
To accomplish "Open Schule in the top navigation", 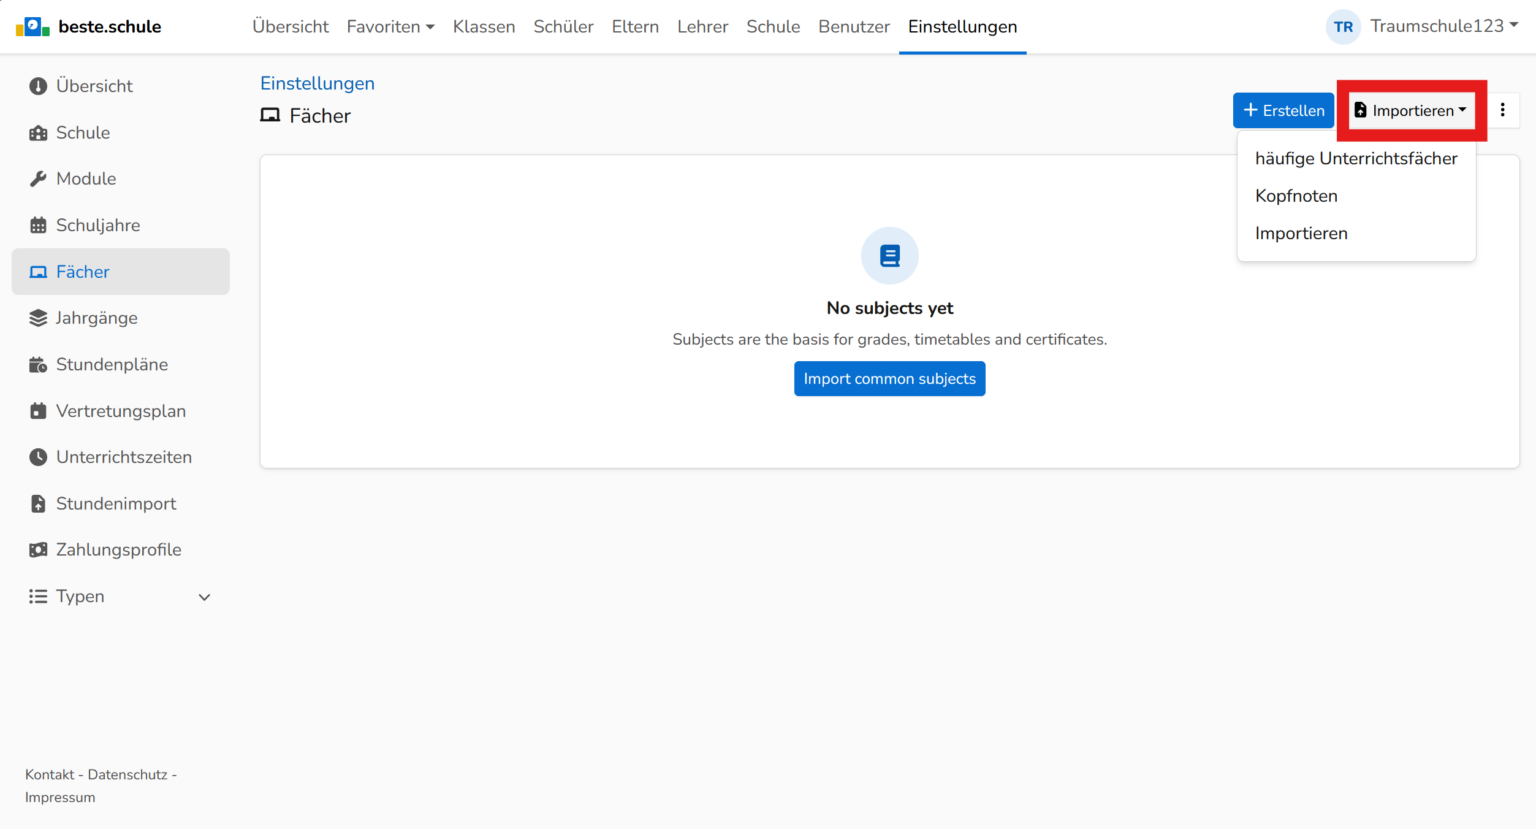I will coord(773,27).
